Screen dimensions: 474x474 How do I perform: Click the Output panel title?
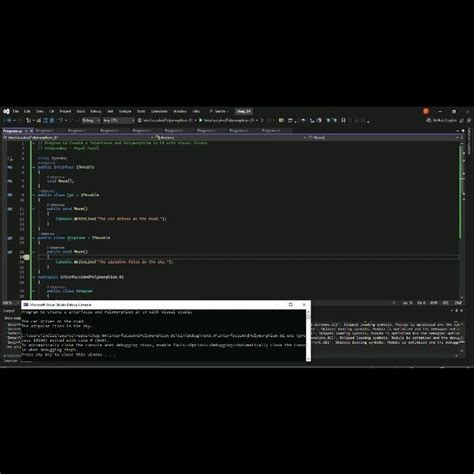[x=9, y=311]
